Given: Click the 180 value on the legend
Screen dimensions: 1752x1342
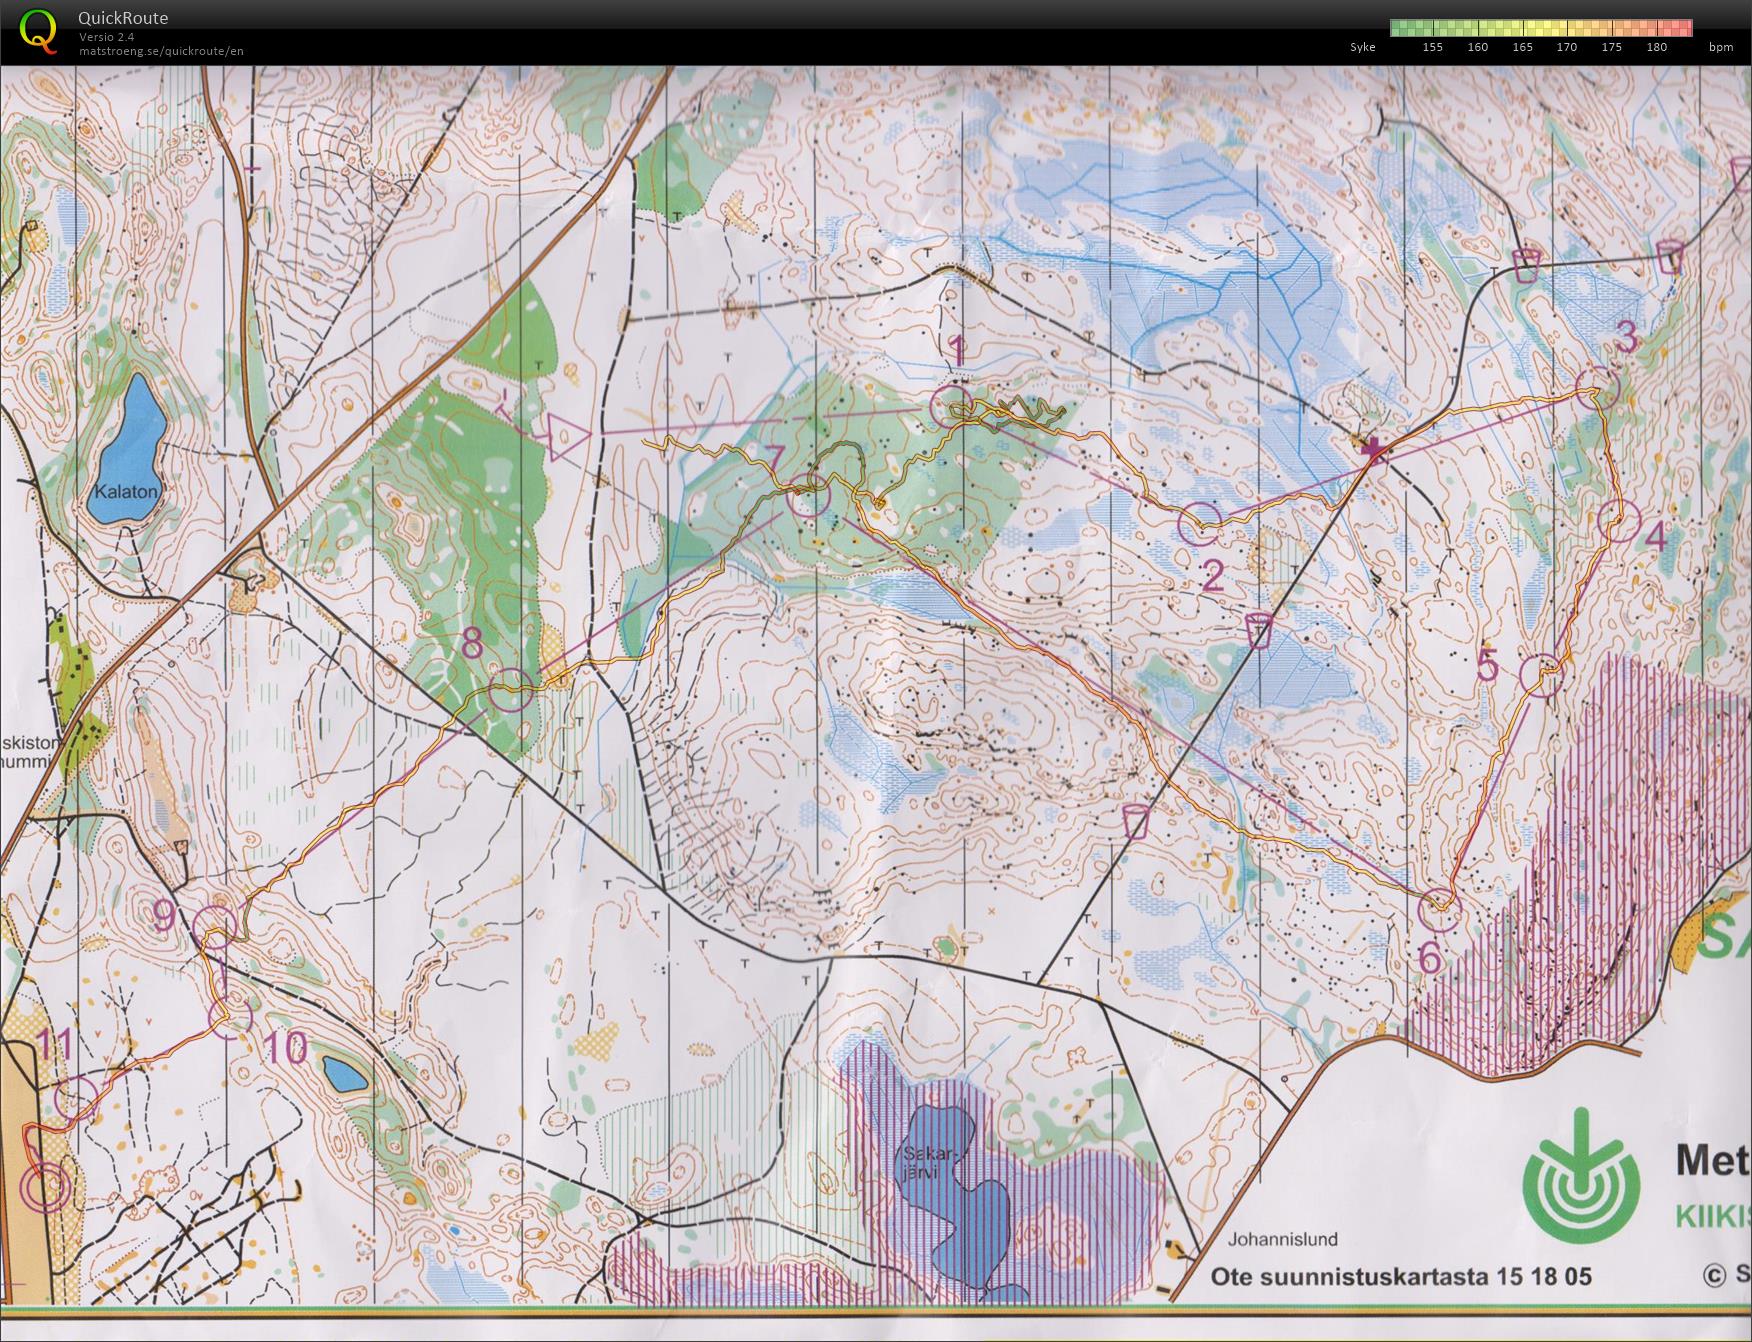Looking at the screenshot, I should coord(1656,47).
